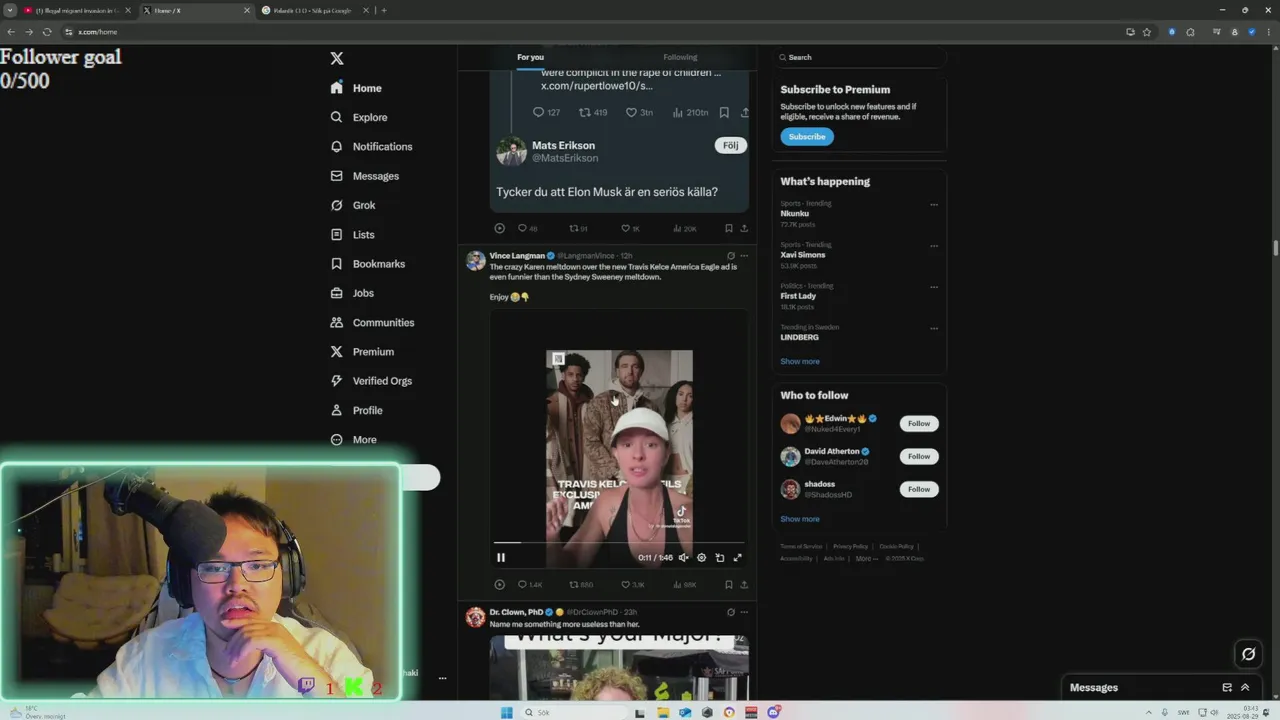Image resolution: width=1280 pixels, height=720 pixels.
Task: Switch to the Google search browser tab
Action: [315, 10]
